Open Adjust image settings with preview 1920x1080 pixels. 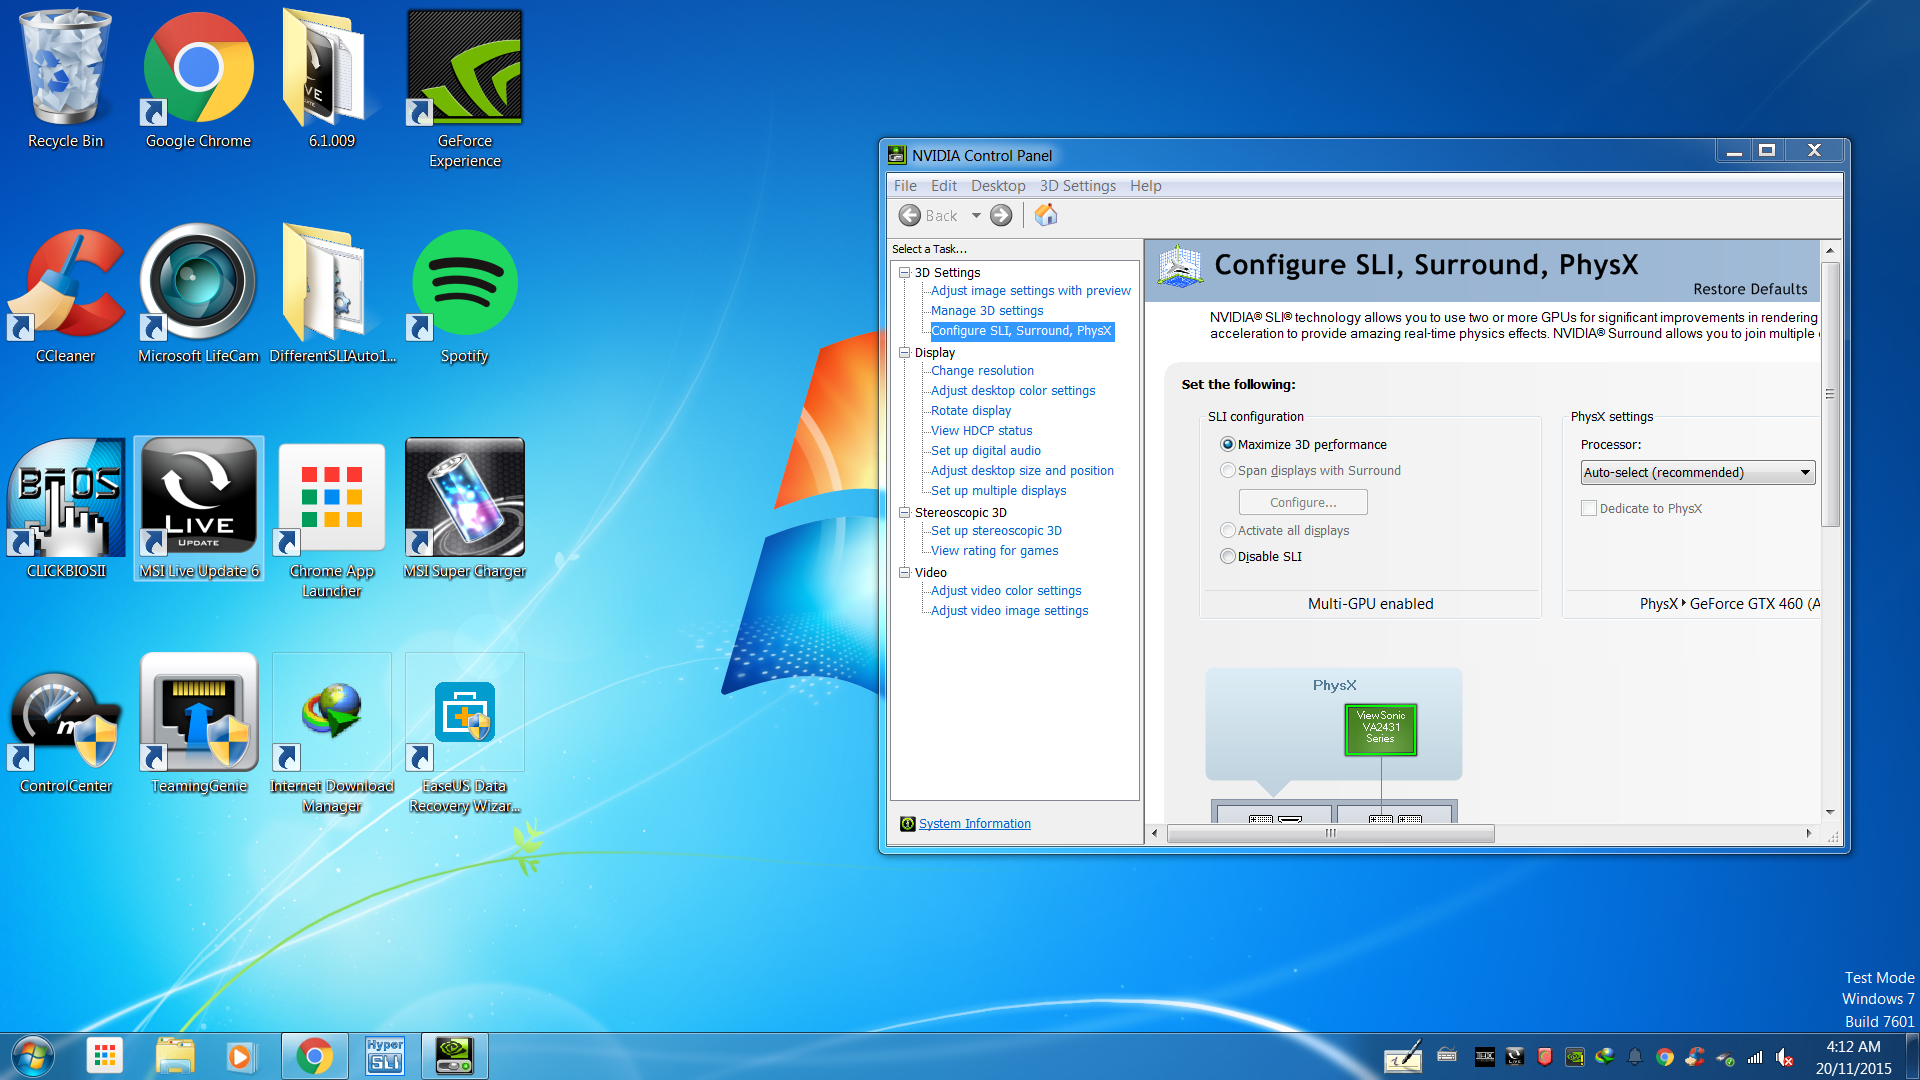(1031, 291)
